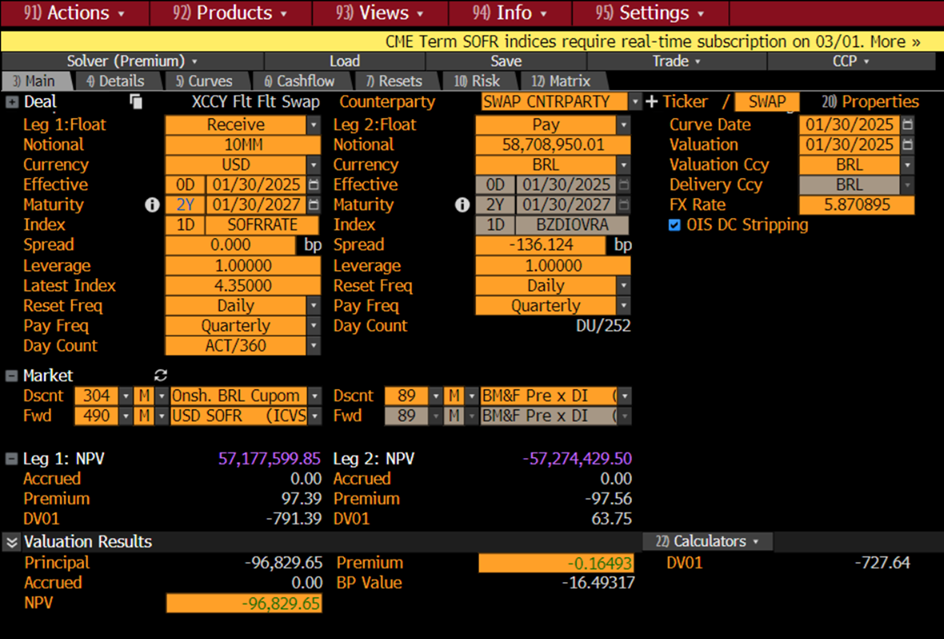Image resolution: width=944 pixels, height=639 pixels.
Task: Toggle the OIS DC Stripping checkbox
Action: (x=675, y=225)
